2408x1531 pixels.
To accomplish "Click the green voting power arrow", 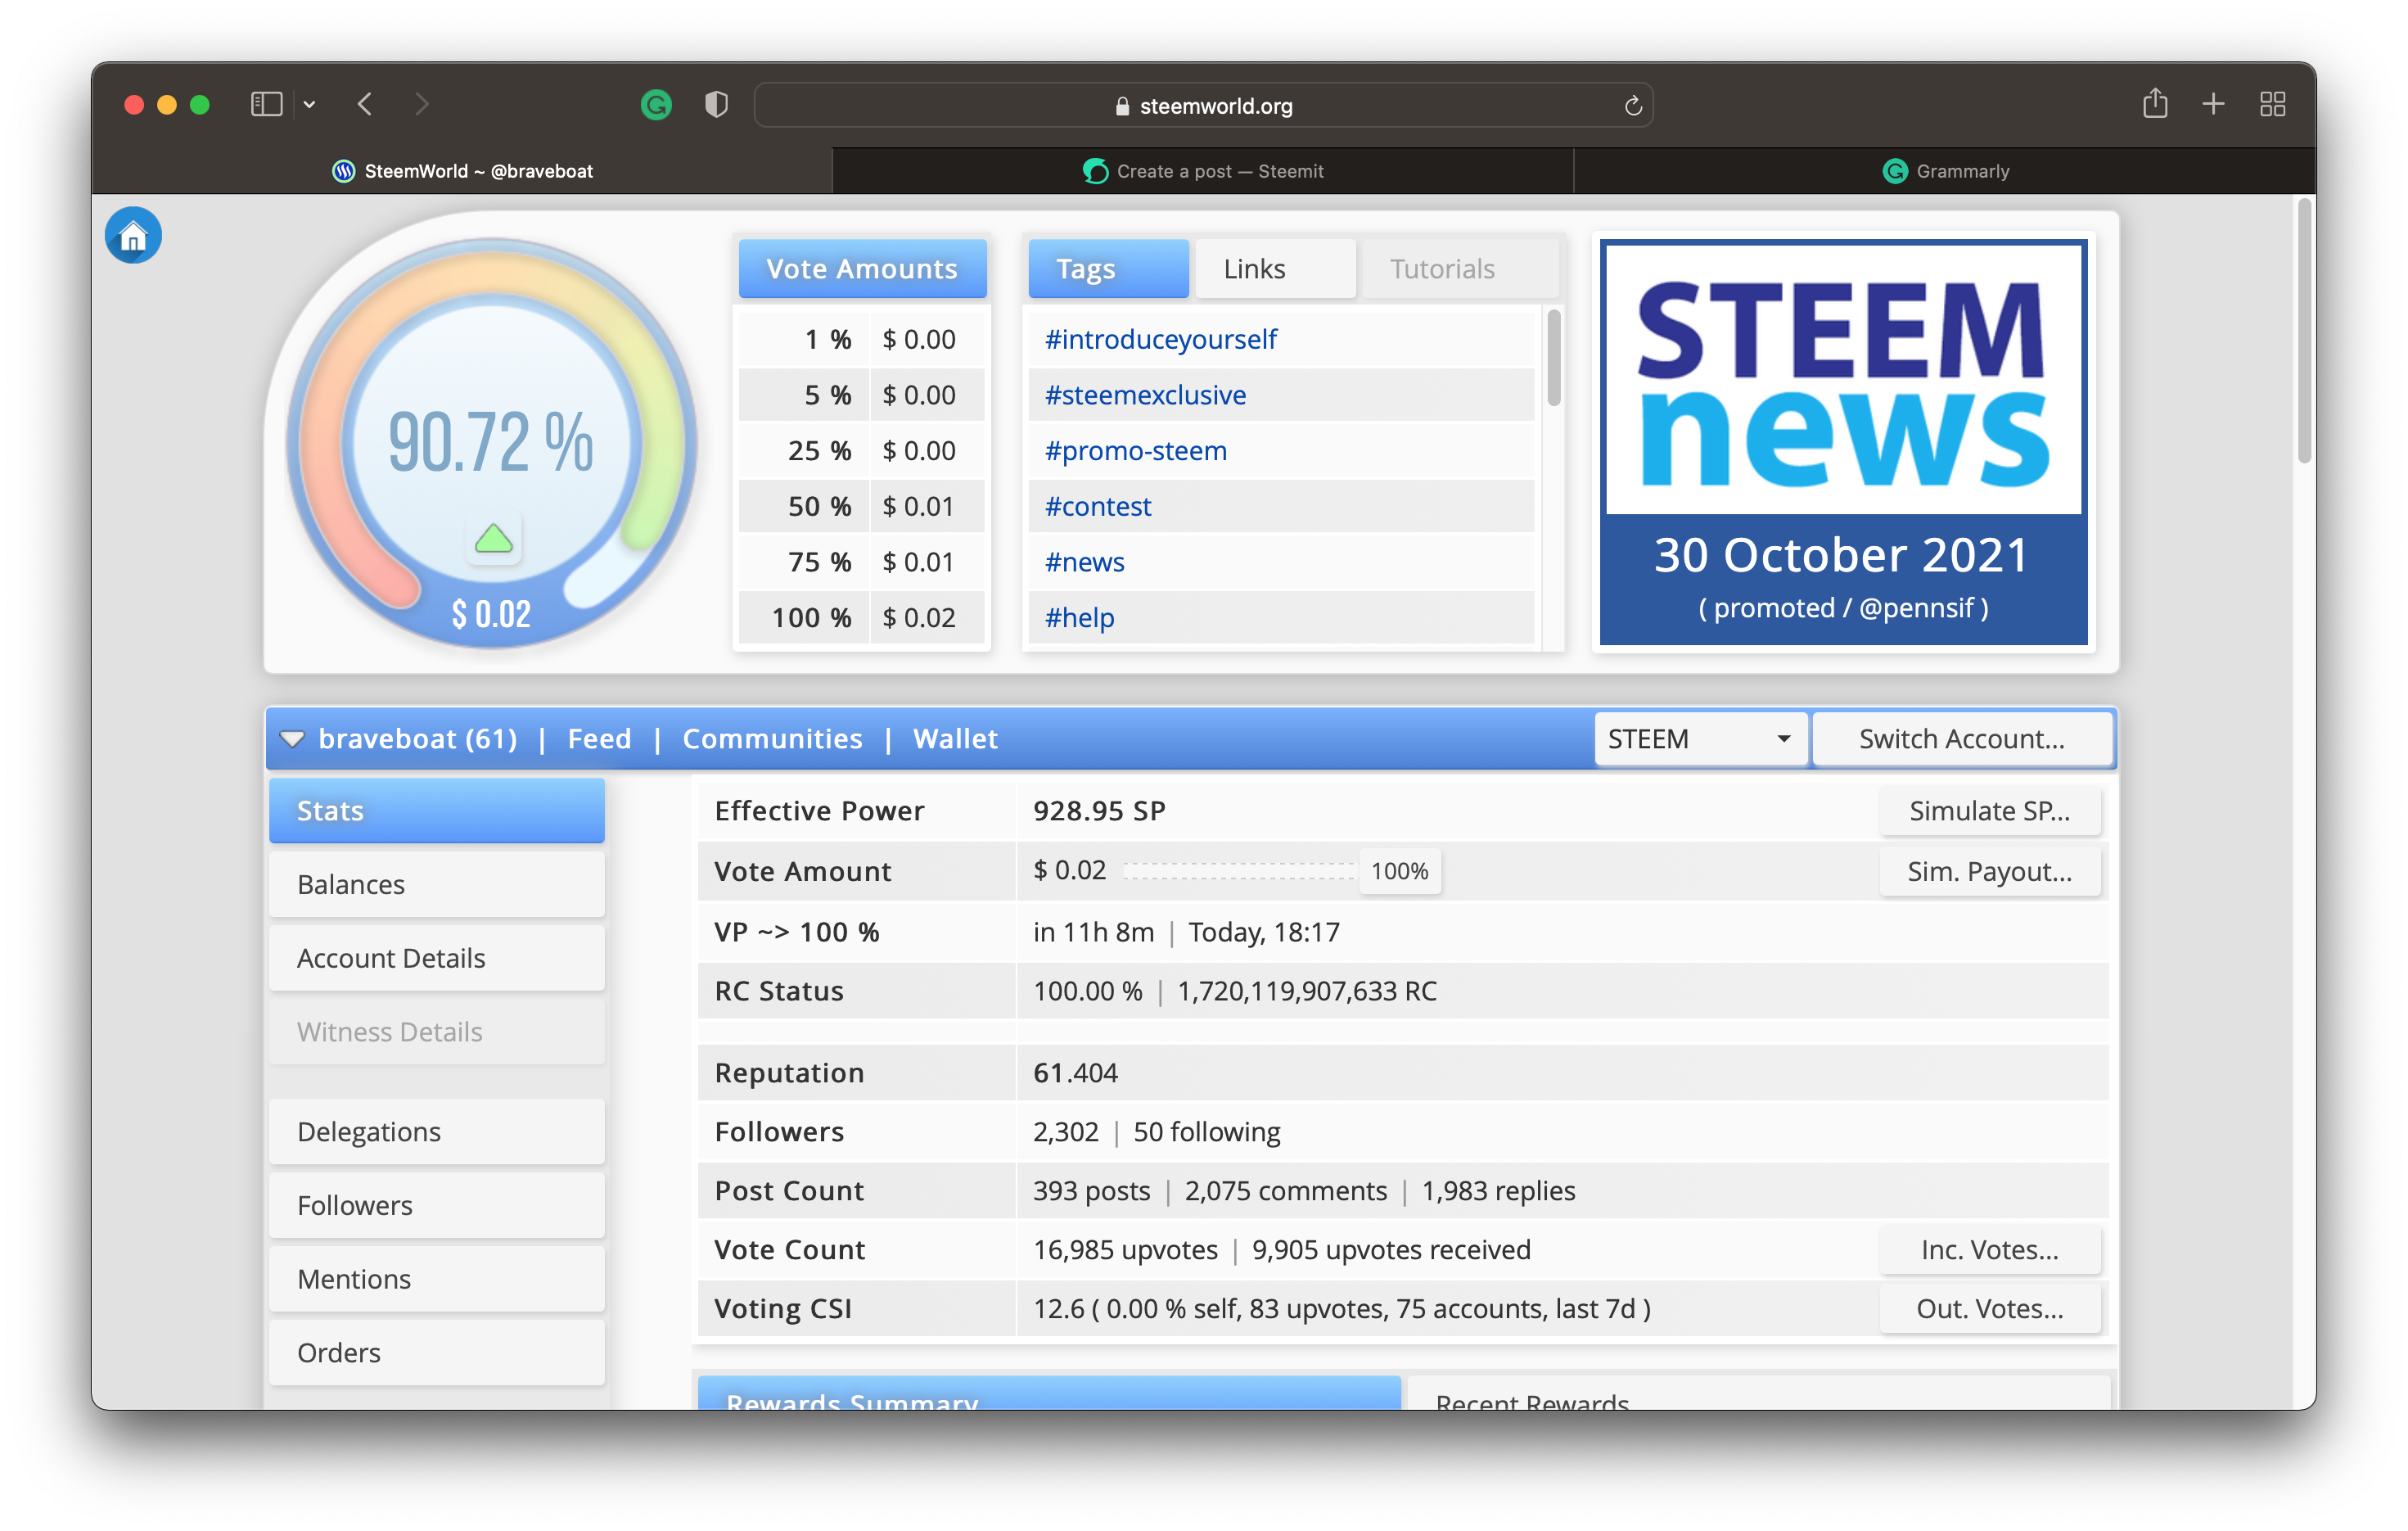I will (493, 540).
